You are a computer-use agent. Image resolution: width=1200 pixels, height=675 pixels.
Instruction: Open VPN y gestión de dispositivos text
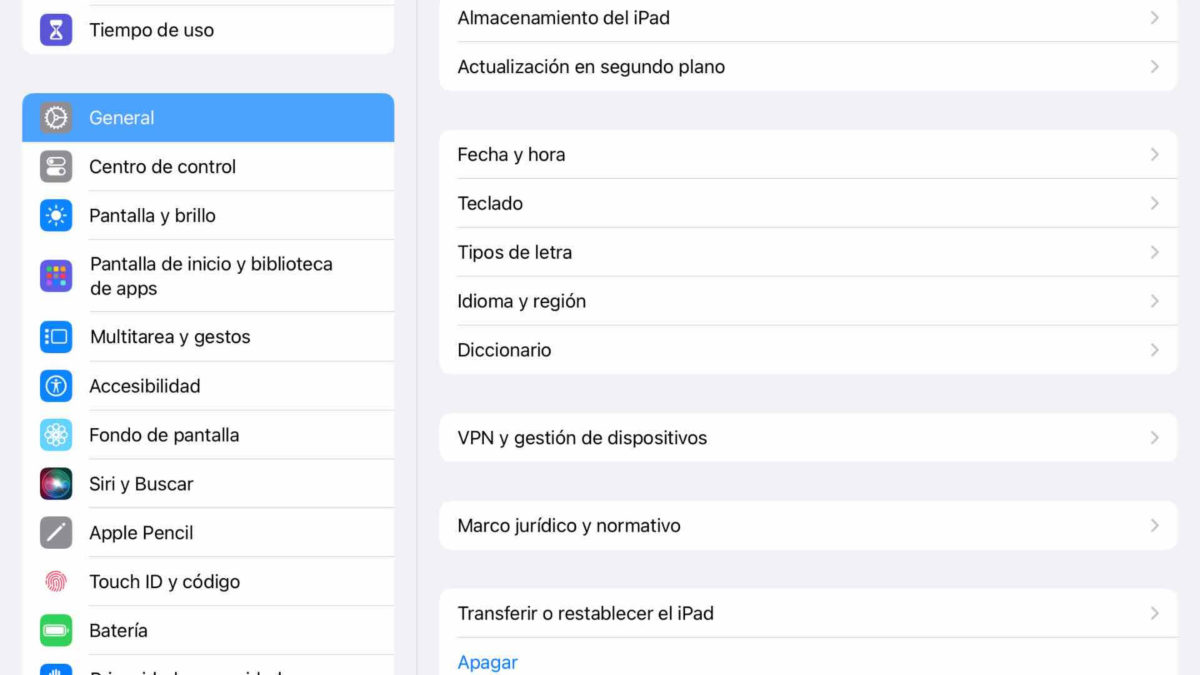(582, 438)
